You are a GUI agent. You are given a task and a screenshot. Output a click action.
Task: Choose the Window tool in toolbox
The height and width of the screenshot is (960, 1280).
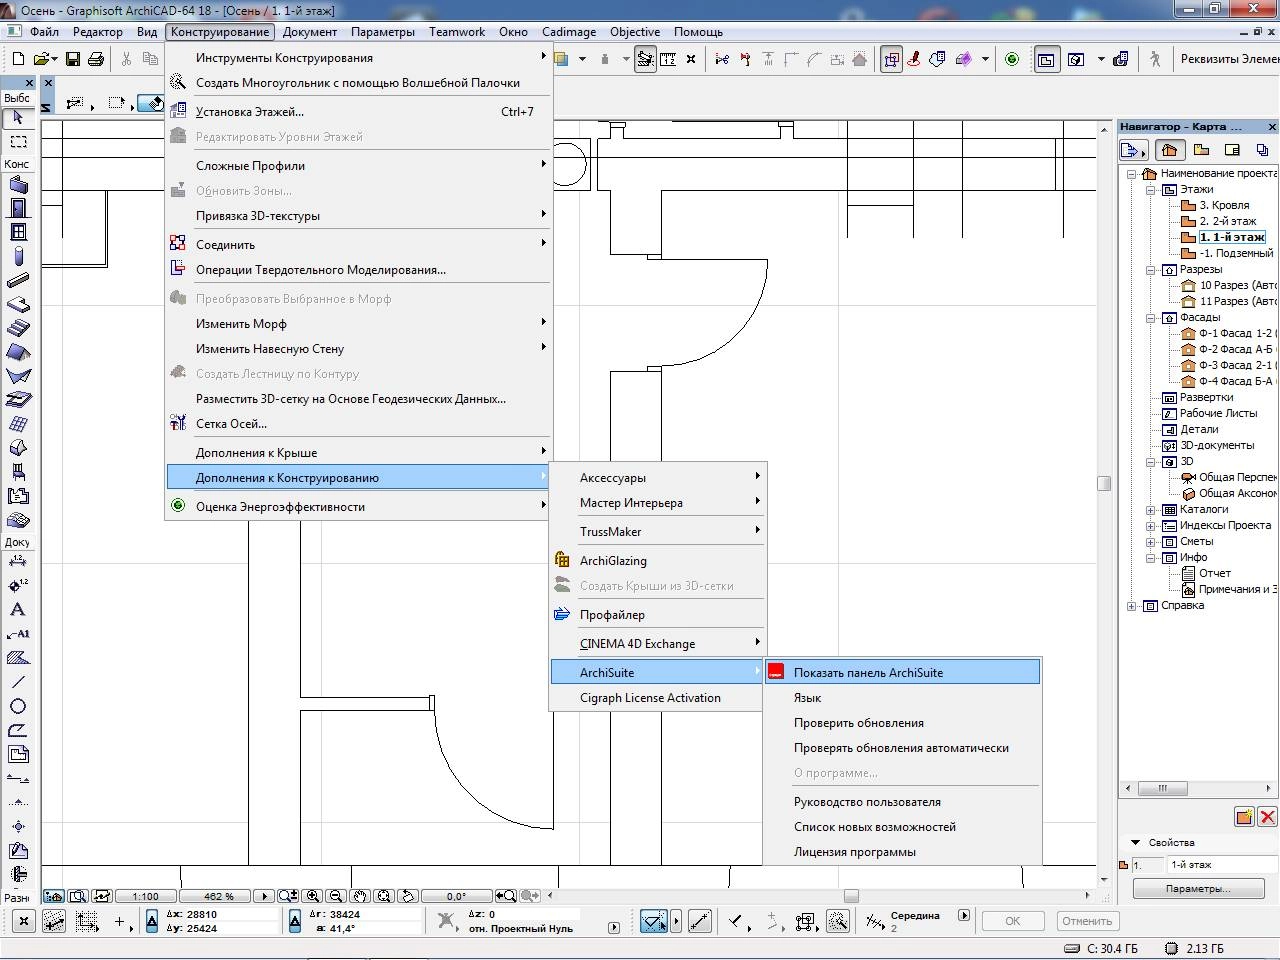[18, 232]
